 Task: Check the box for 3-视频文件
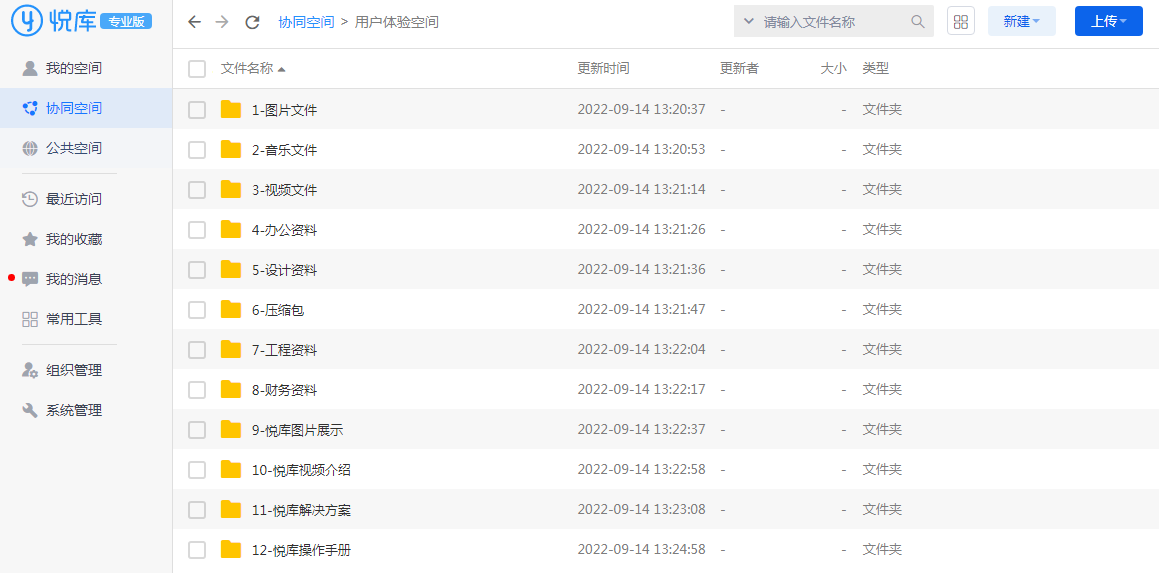click(x=197, y=190)
